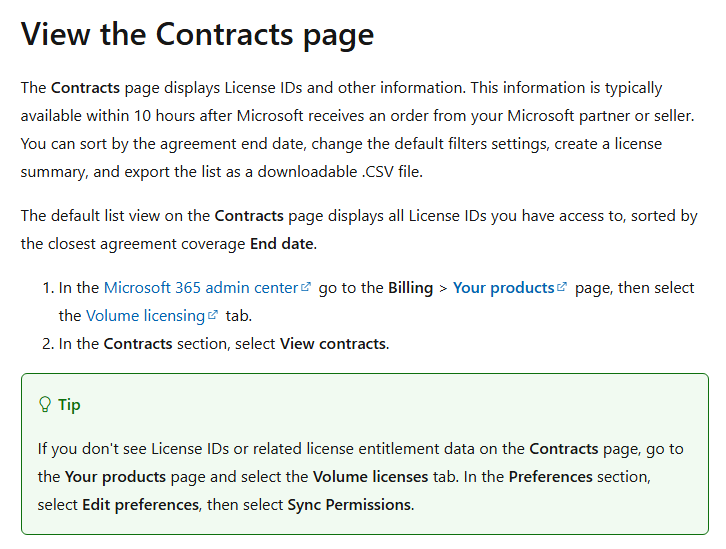Click the bold Preferences text in tip
This screenshot has height=549, width=726.
click(551, 476)
